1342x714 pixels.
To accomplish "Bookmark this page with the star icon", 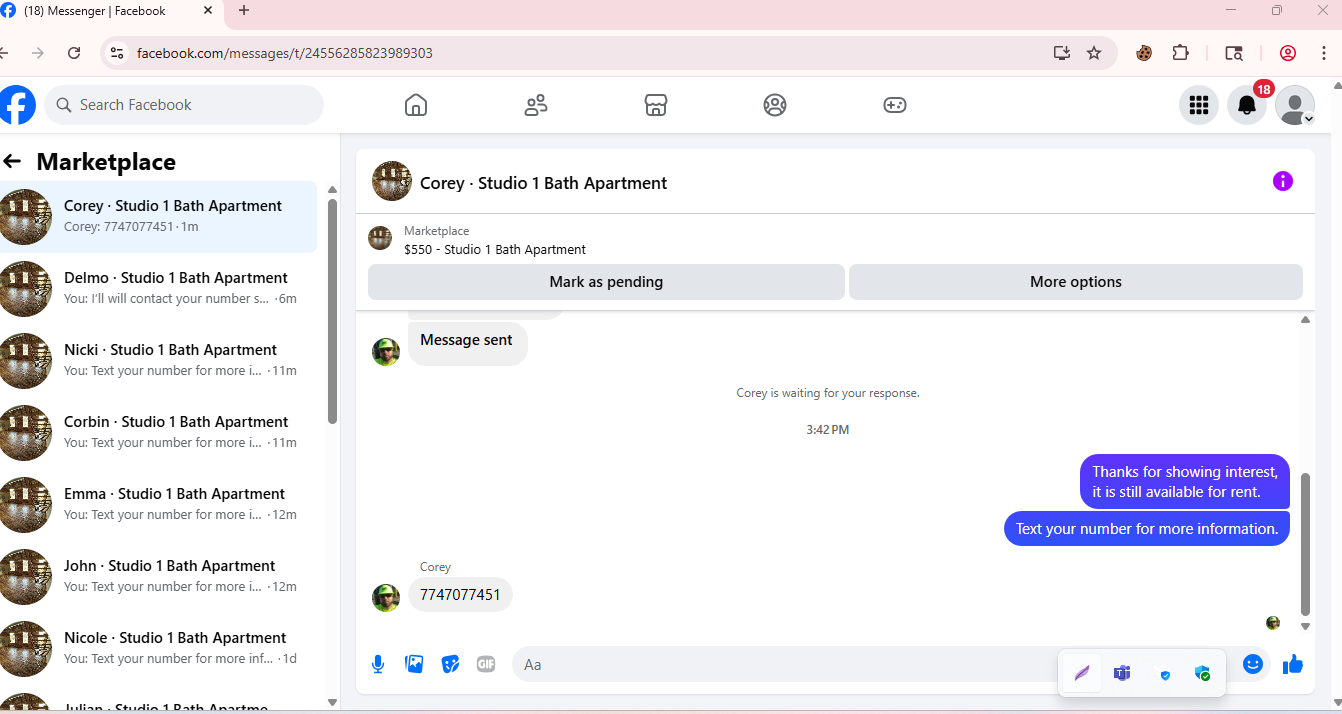I will pyautogui.click(x=1094, y=53).
